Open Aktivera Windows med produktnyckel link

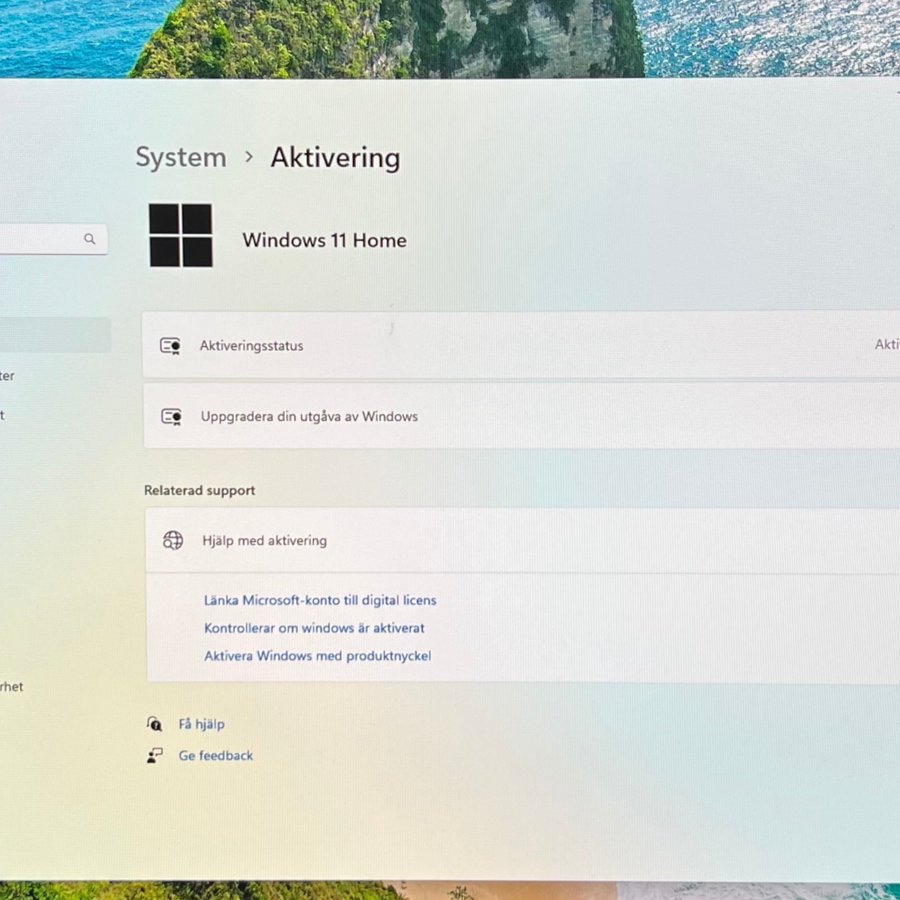[317, 656]
